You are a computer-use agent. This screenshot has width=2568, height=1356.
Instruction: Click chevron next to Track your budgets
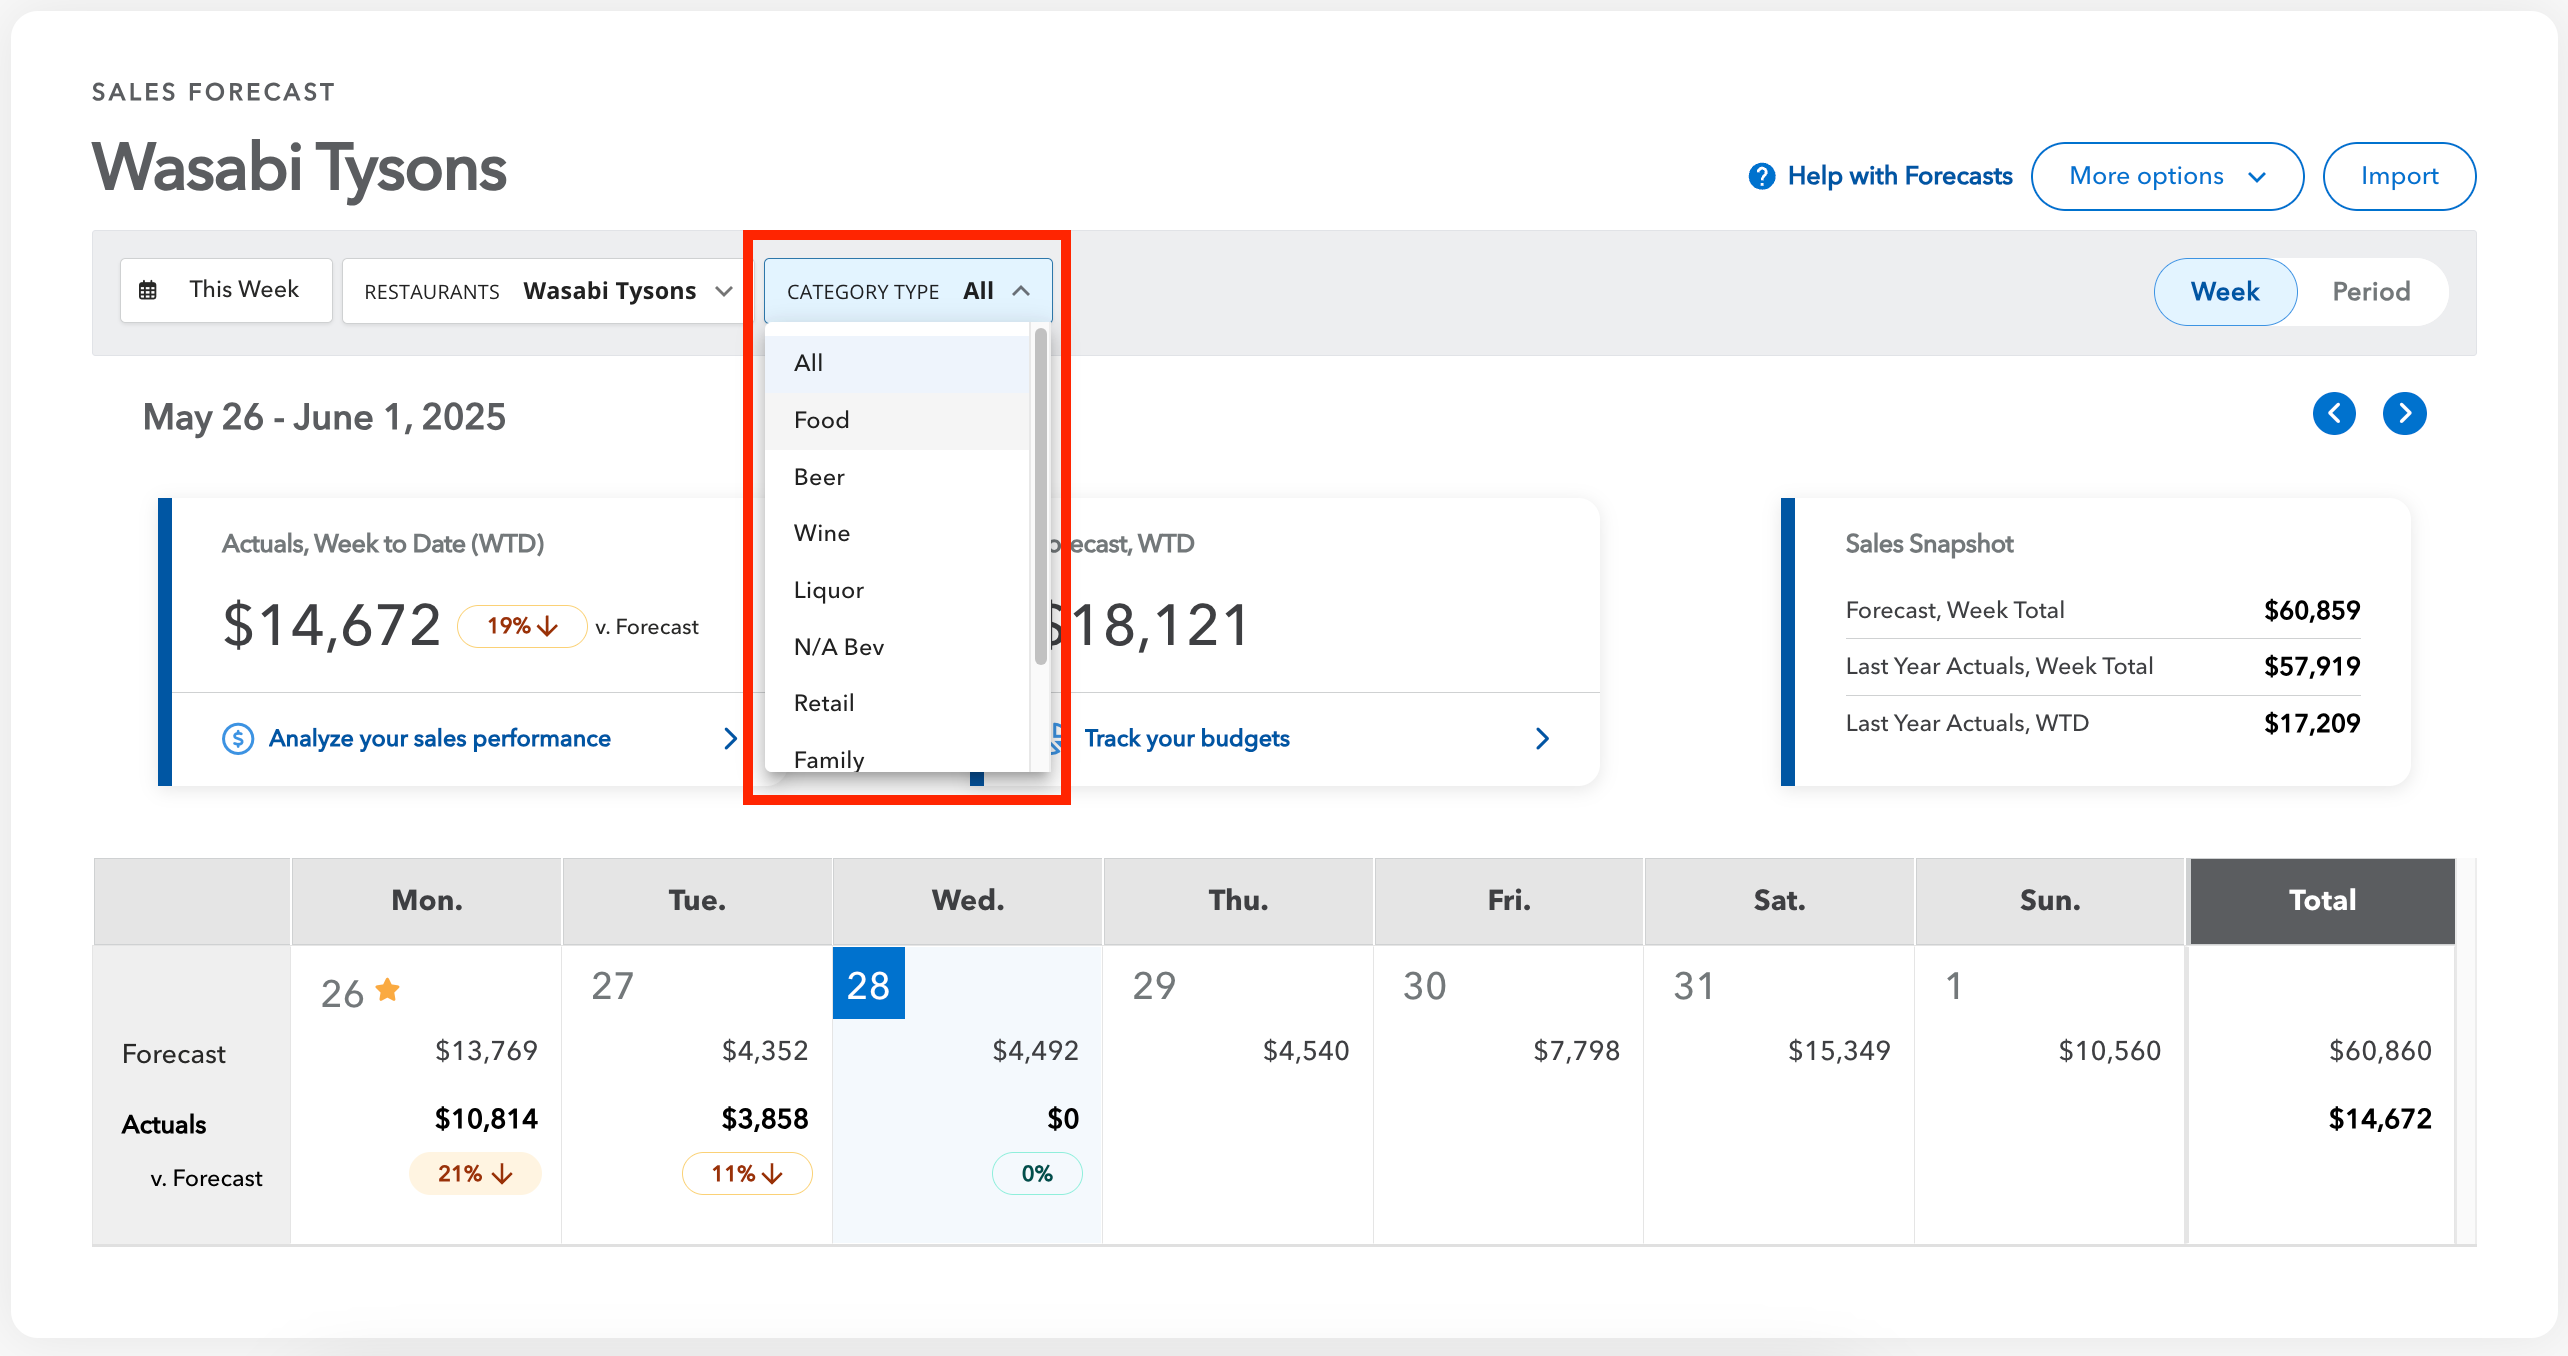[x=1543, y=739]
